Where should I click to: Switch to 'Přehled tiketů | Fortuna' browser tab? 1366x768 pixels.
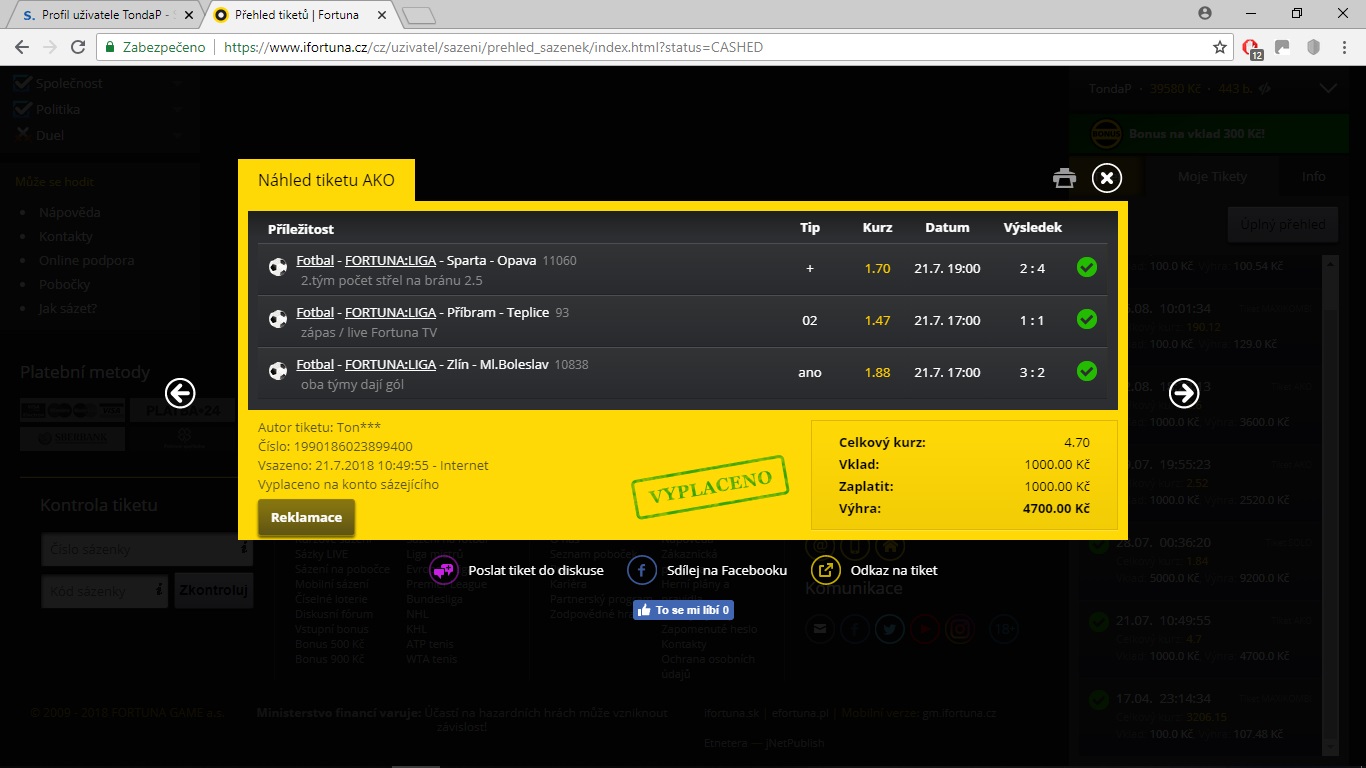pyautogui.click(x=300, y=16)
